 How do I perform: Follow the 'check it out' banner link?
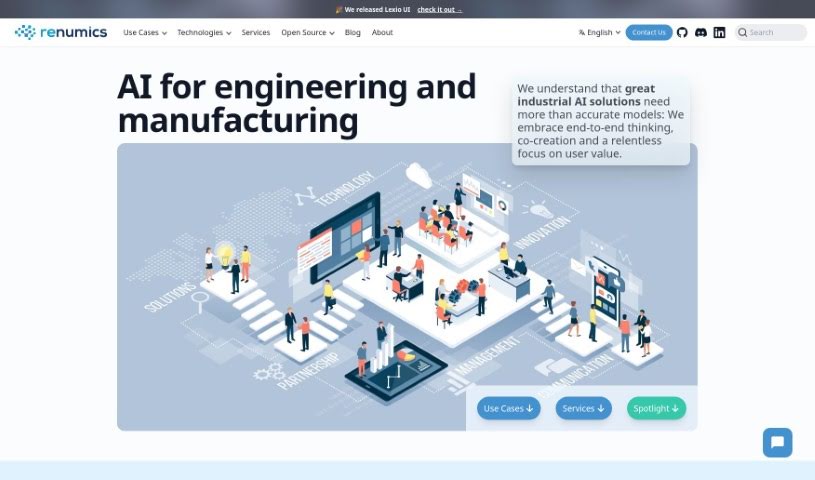tap(439, 9)
